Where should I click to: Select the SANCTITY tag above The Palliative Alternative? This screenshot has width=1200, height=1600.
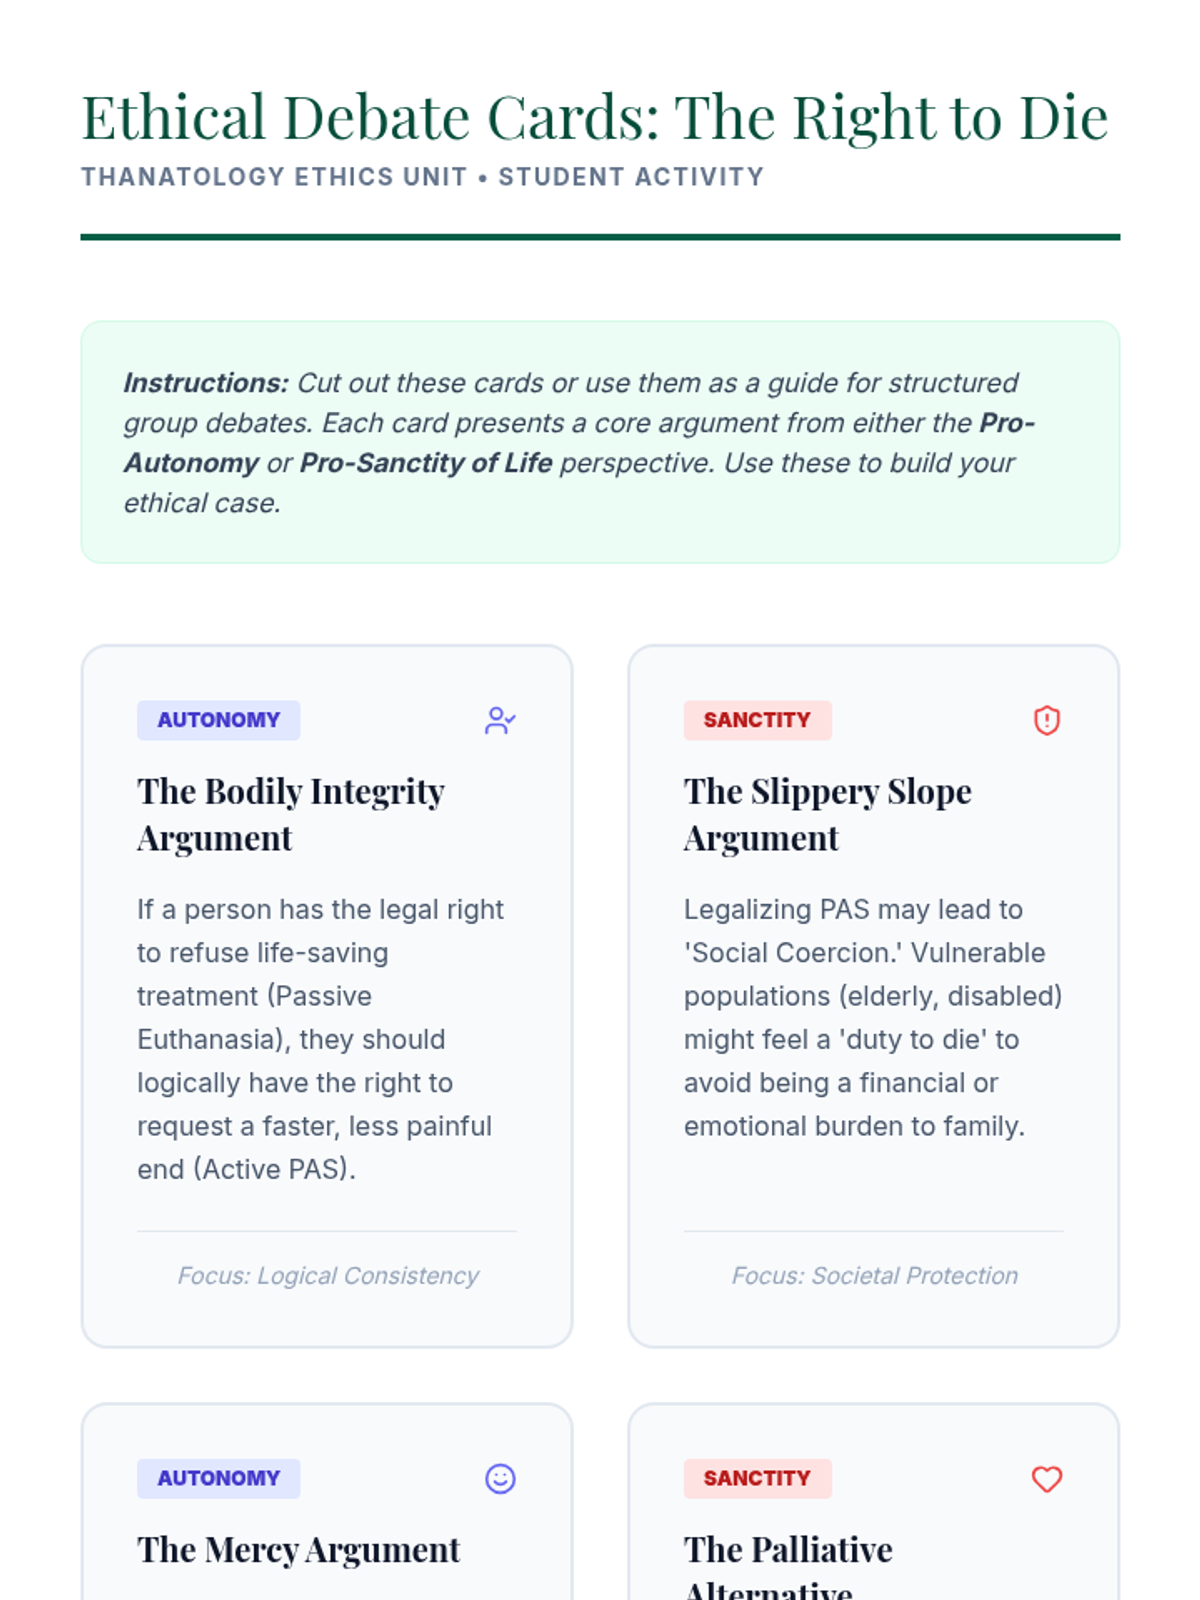tap(757, 1478)
